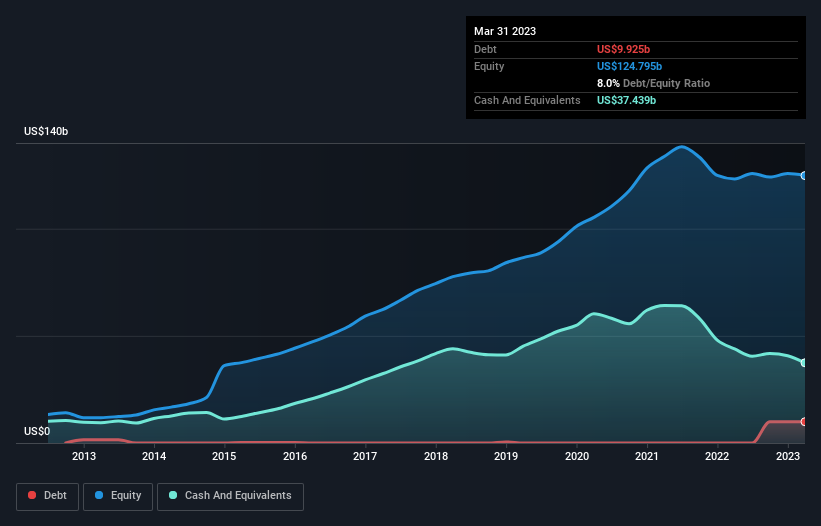Toggle the Debt legend button
This screenshot has width=821, height=526.
pos(48,496)
